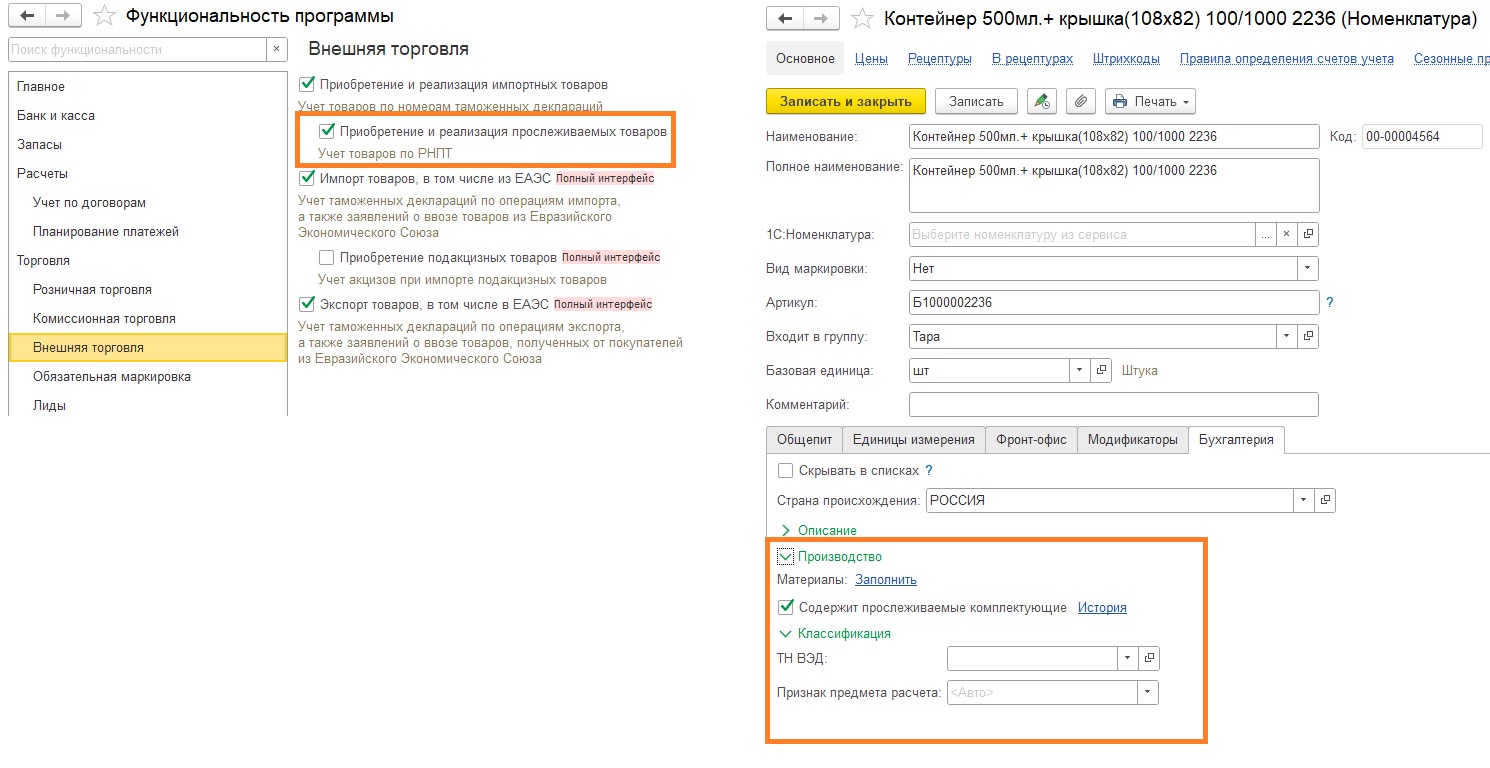This screenshot has width=1490, height=768.
Task: Open the Страна происхождения item card
Action: (x=1325, y=500)
